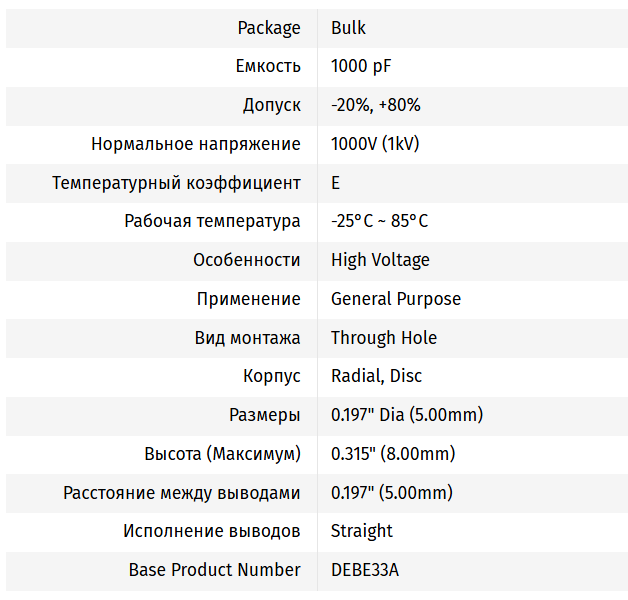This screenshot has width=628, height=600.
Task: Click the 1000V (1kV) voltage value
Action: tap(375, 144)
